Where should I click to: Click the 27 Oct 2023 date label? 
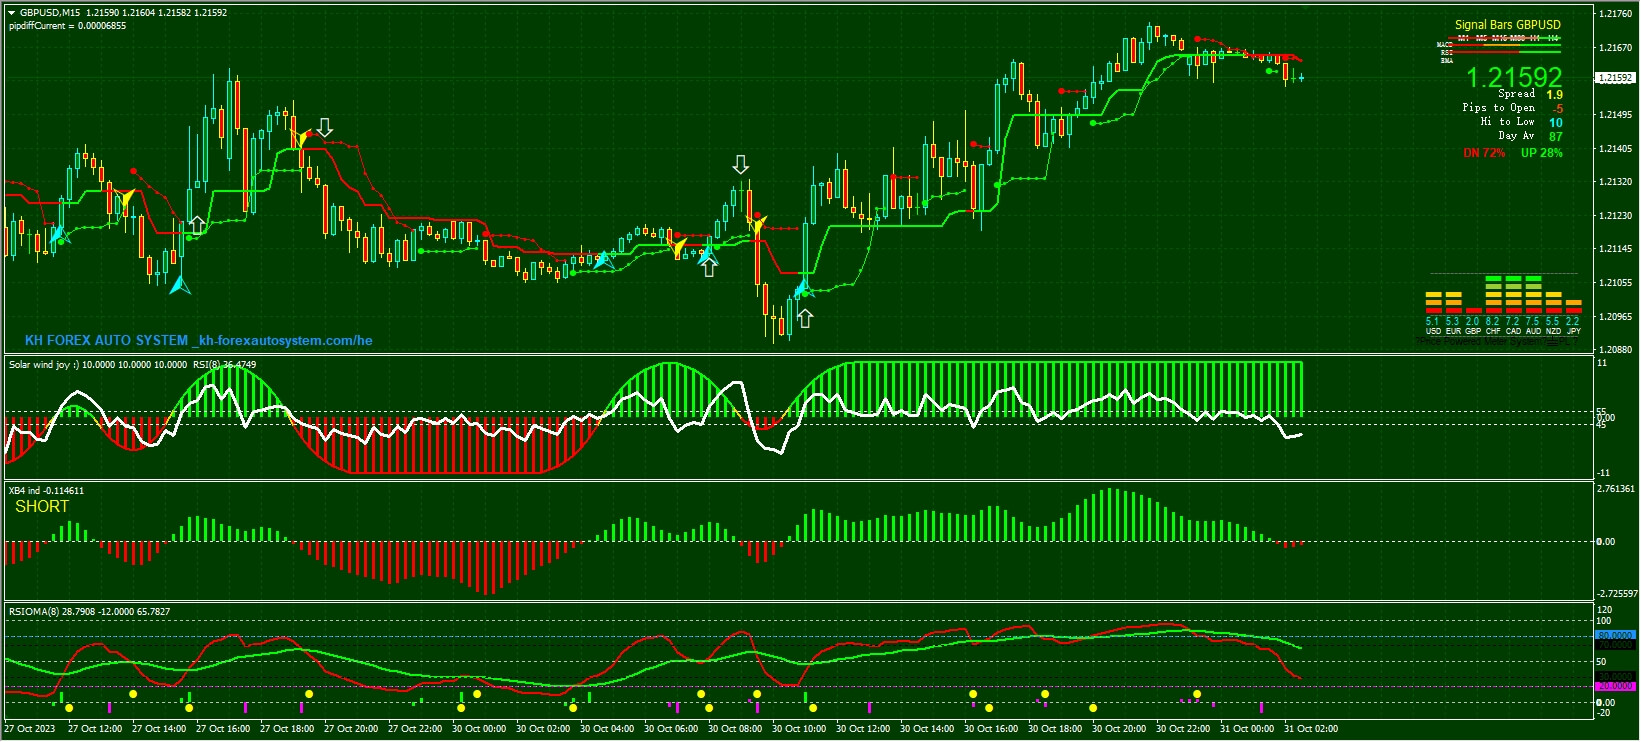tap(31, 729)
